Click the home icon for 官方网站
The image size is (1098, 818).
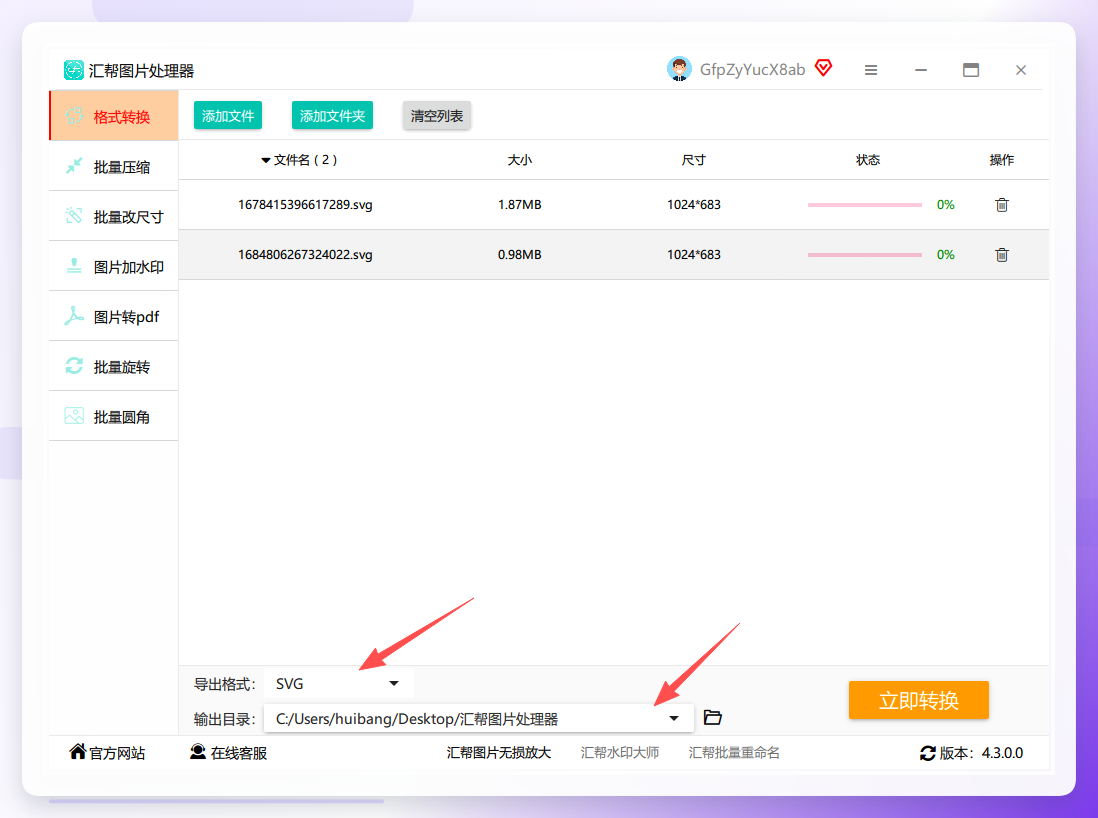click(x=78, y=751)
